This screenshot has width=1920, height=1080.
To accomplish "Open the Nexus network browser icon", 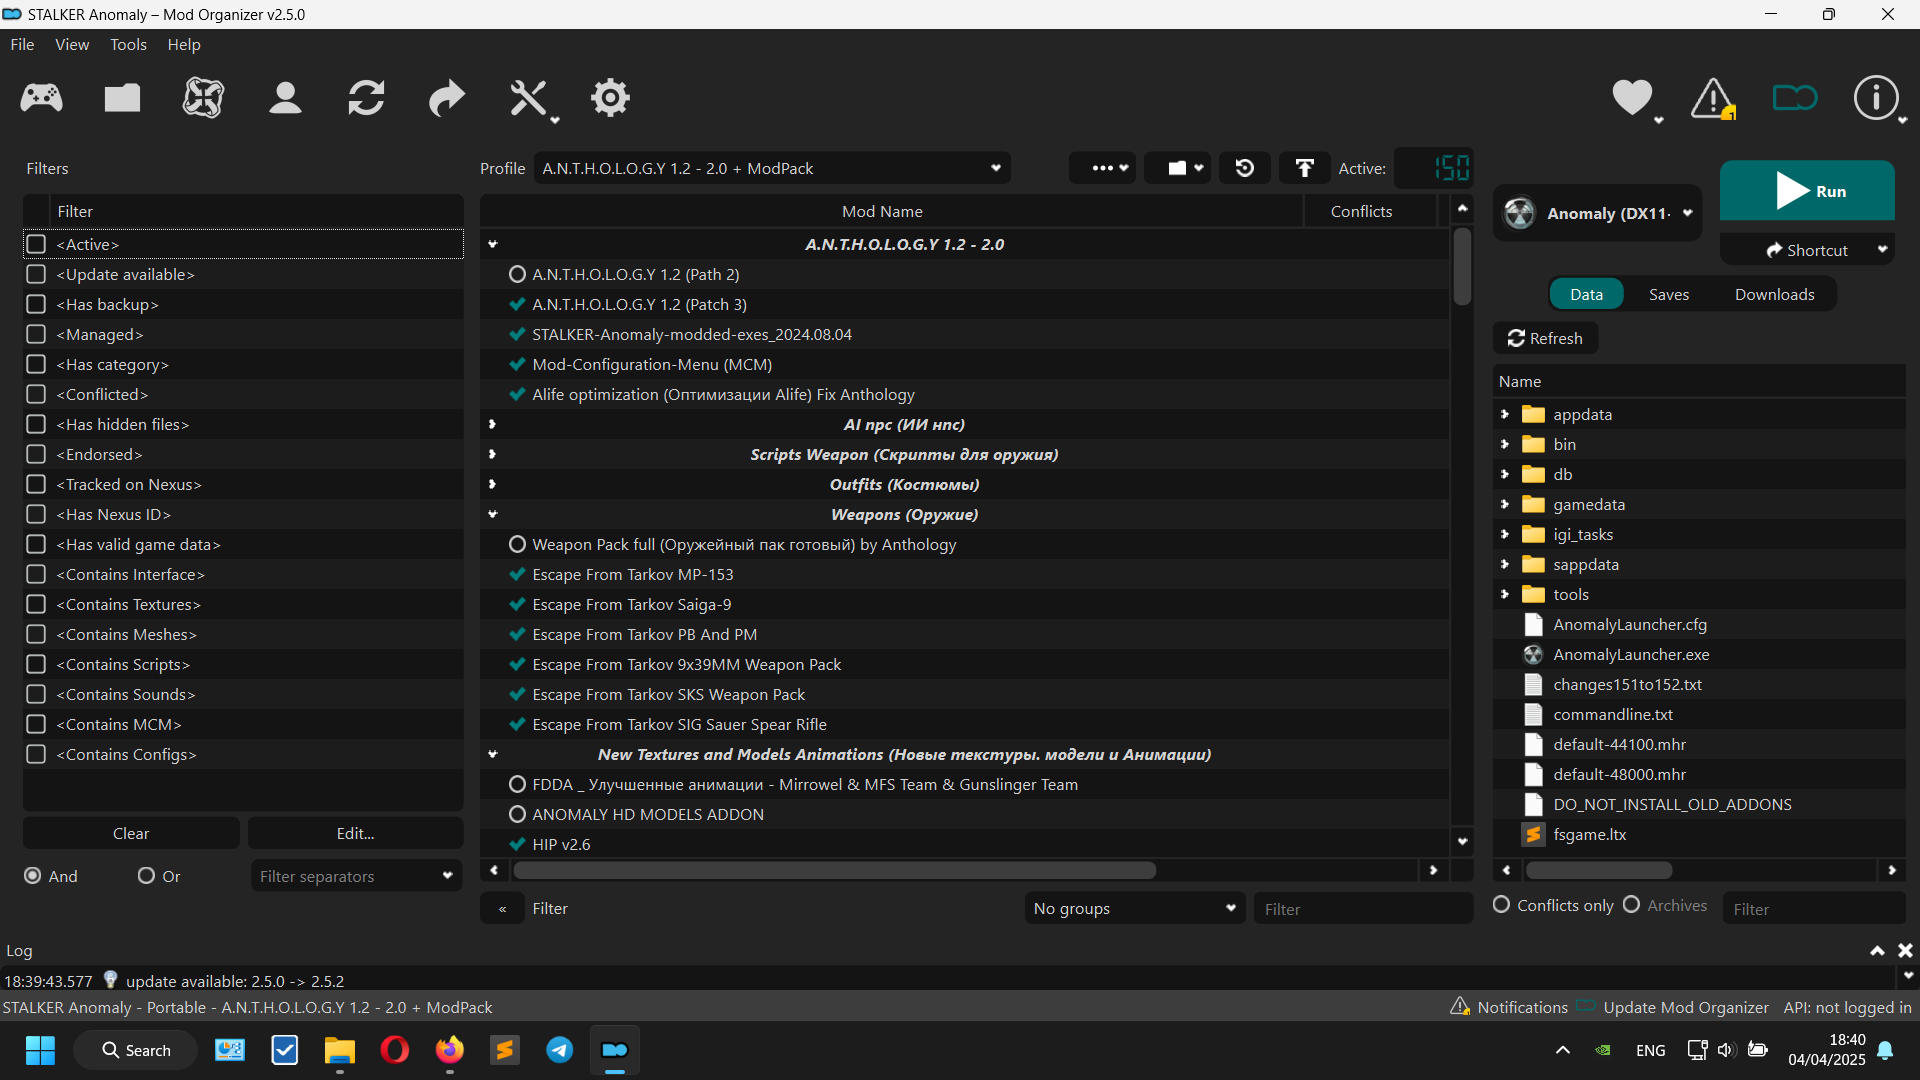I will [203, 98].
